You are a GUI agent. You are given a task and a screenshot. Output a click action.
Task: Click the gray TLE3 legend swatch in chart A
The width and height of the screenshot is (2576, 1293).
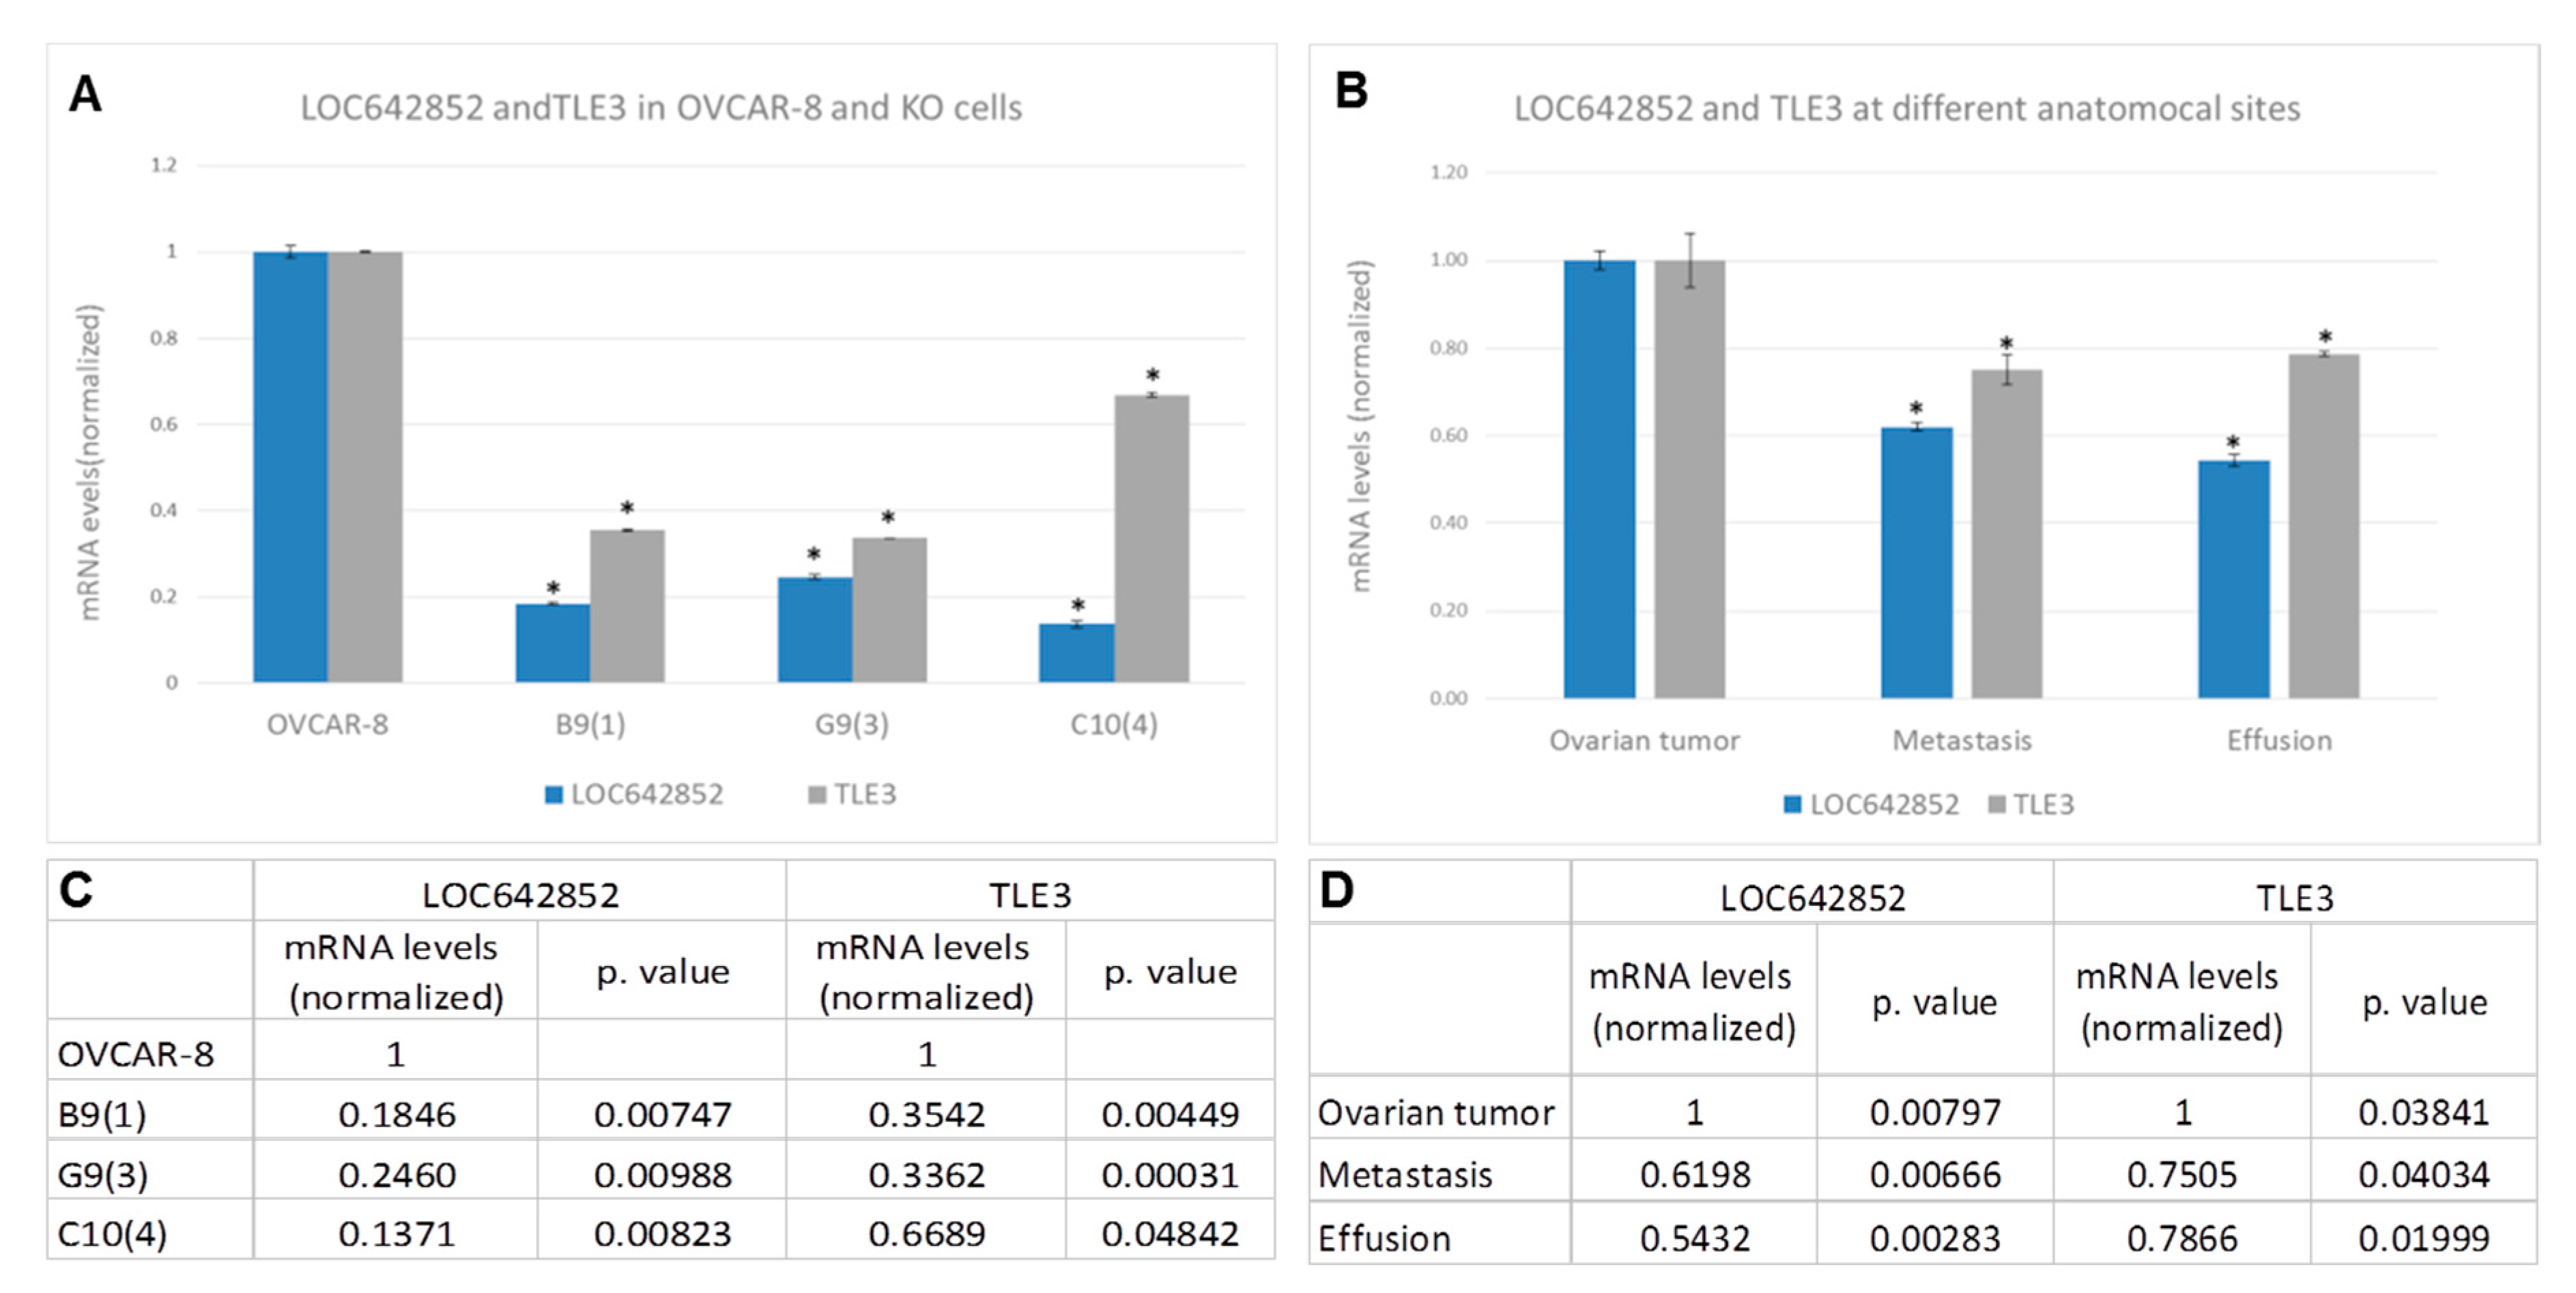pos(817,795)
